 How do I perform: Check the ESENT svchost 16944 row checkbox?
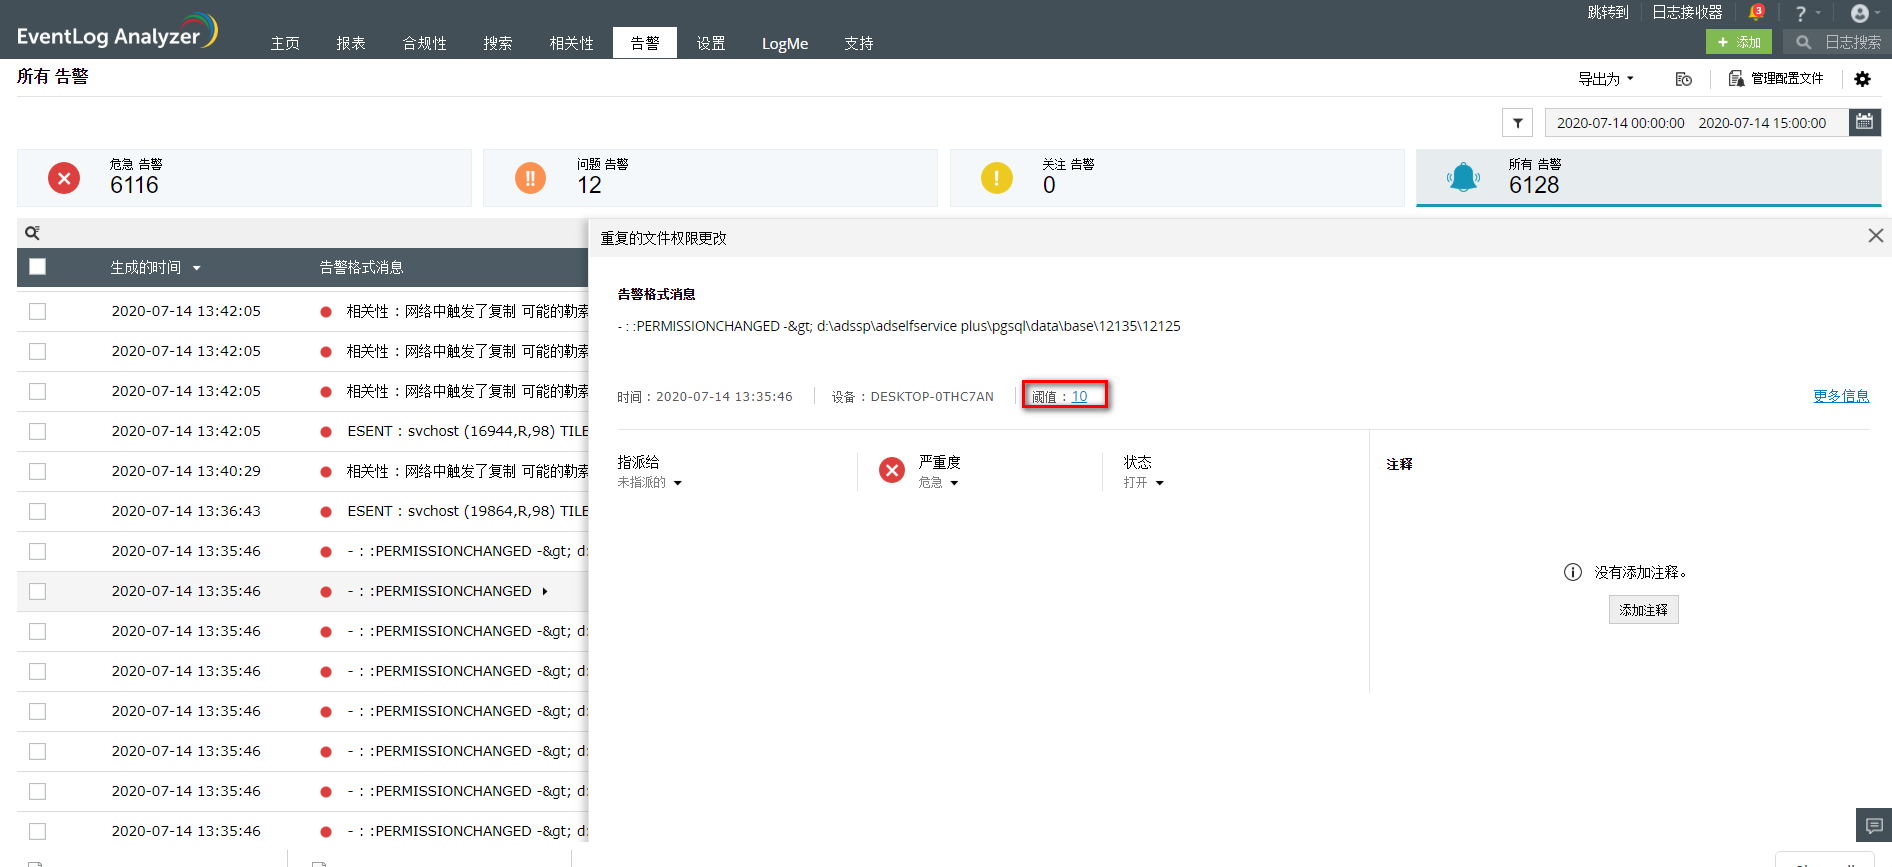(x=38, y=431)
